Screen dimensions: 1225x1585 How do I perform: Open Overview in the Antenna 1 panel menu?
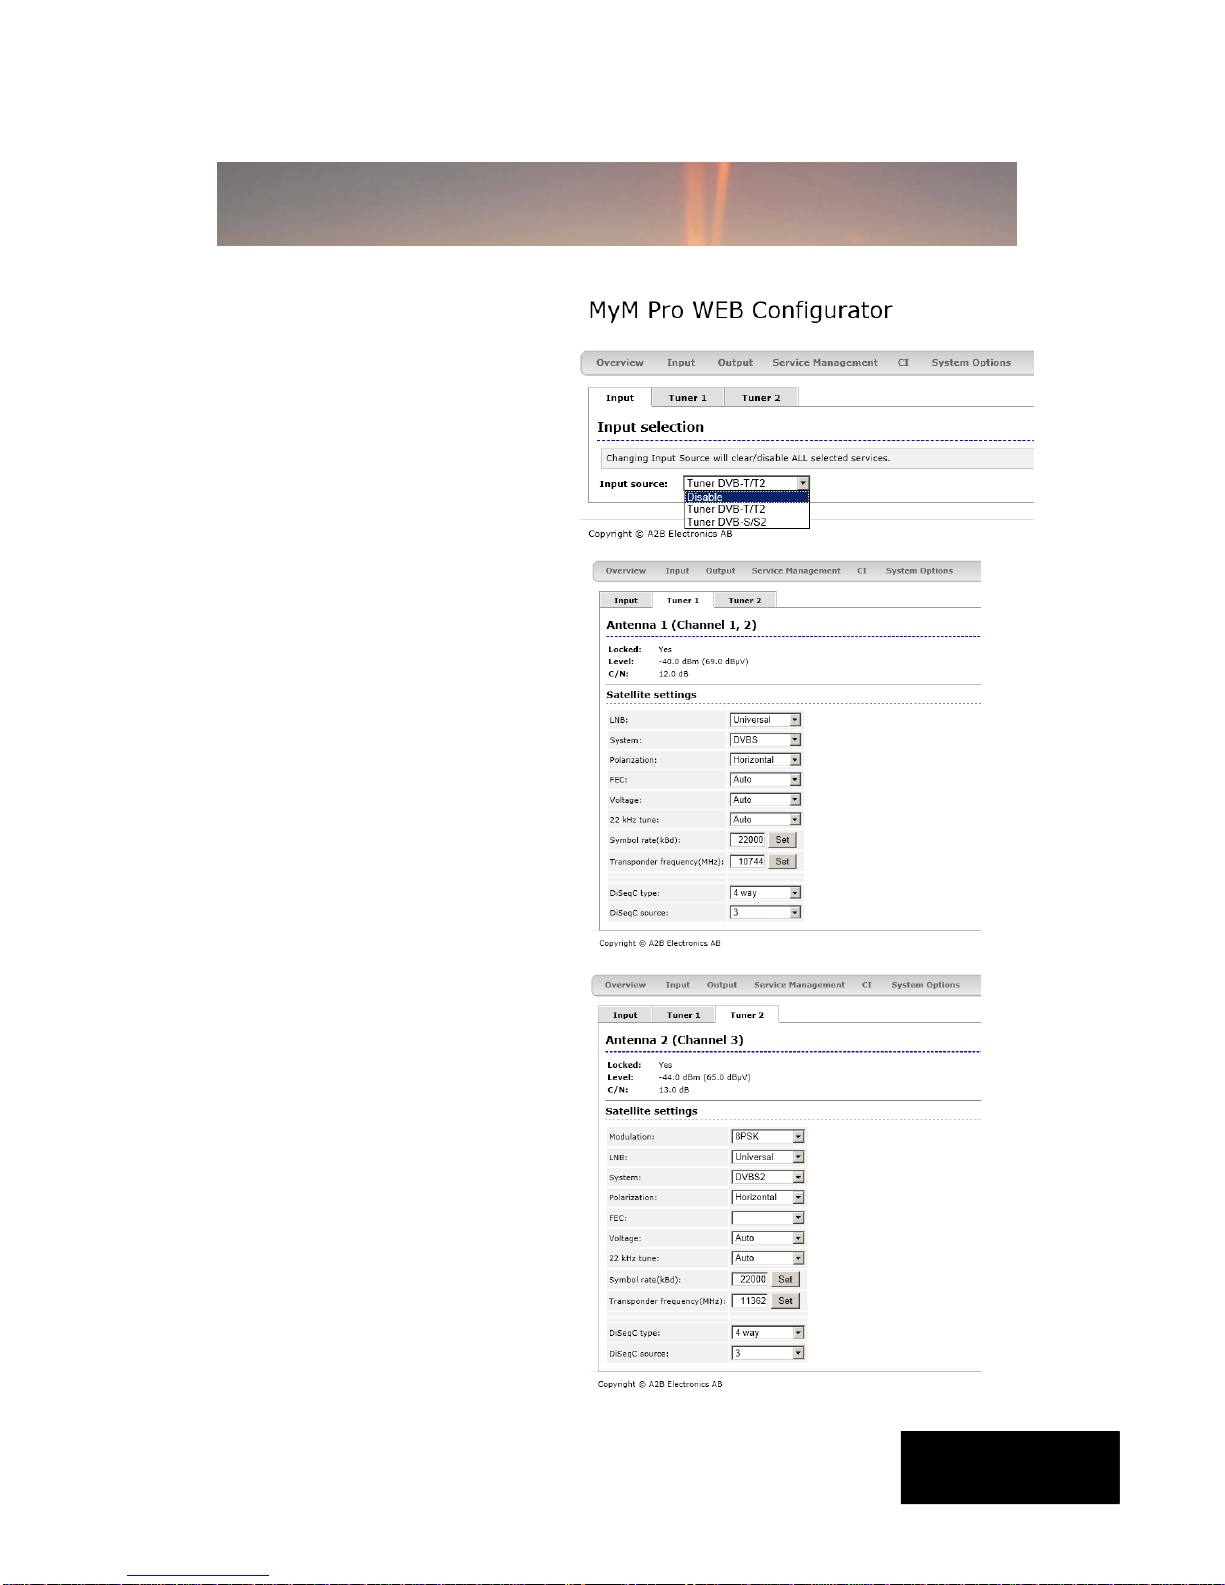tap(625, 571)
